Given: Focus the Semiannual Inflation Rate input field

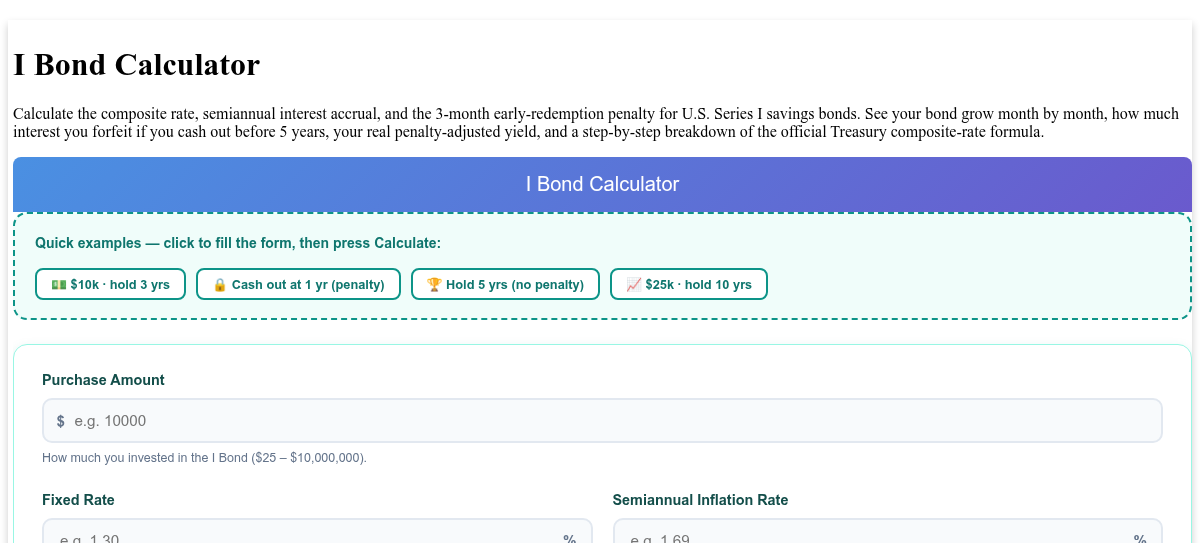Looking at the screenshot, I should point(888,531).
